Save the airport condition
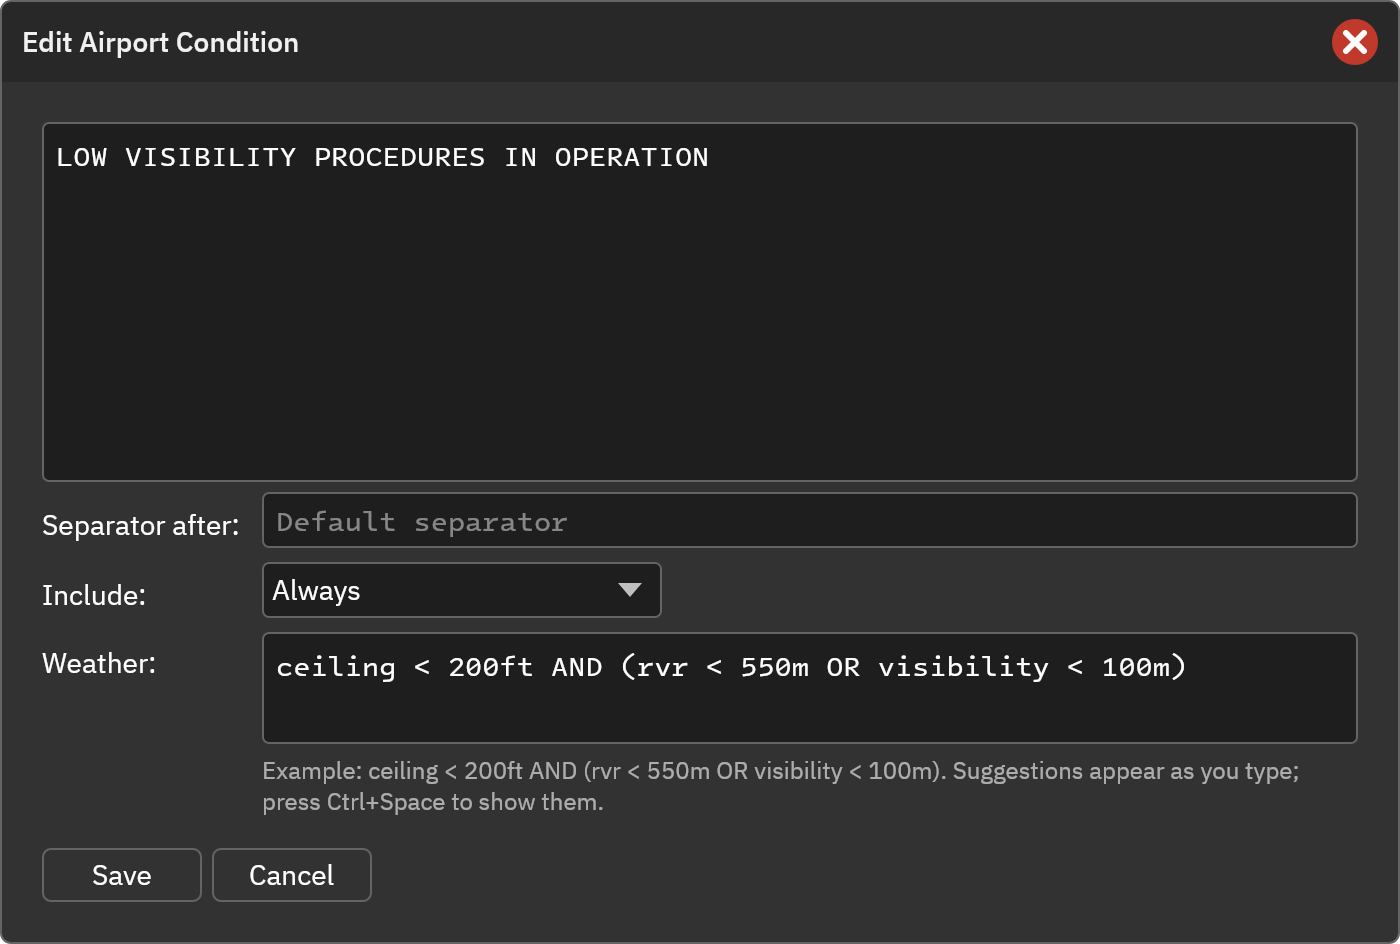 point(122,875)
